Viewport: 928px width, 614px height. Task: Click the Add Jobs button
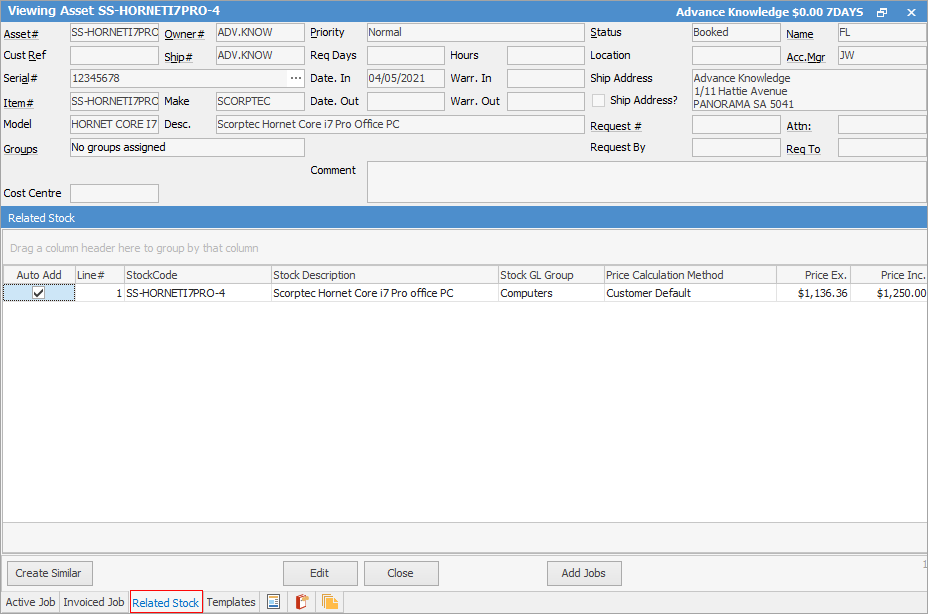[x=584, y=573]
